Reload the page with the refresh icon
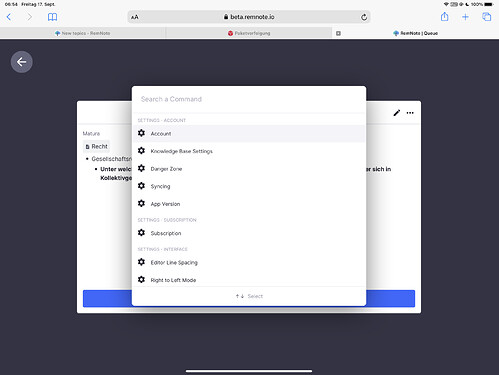 click(x=364, y=17)
